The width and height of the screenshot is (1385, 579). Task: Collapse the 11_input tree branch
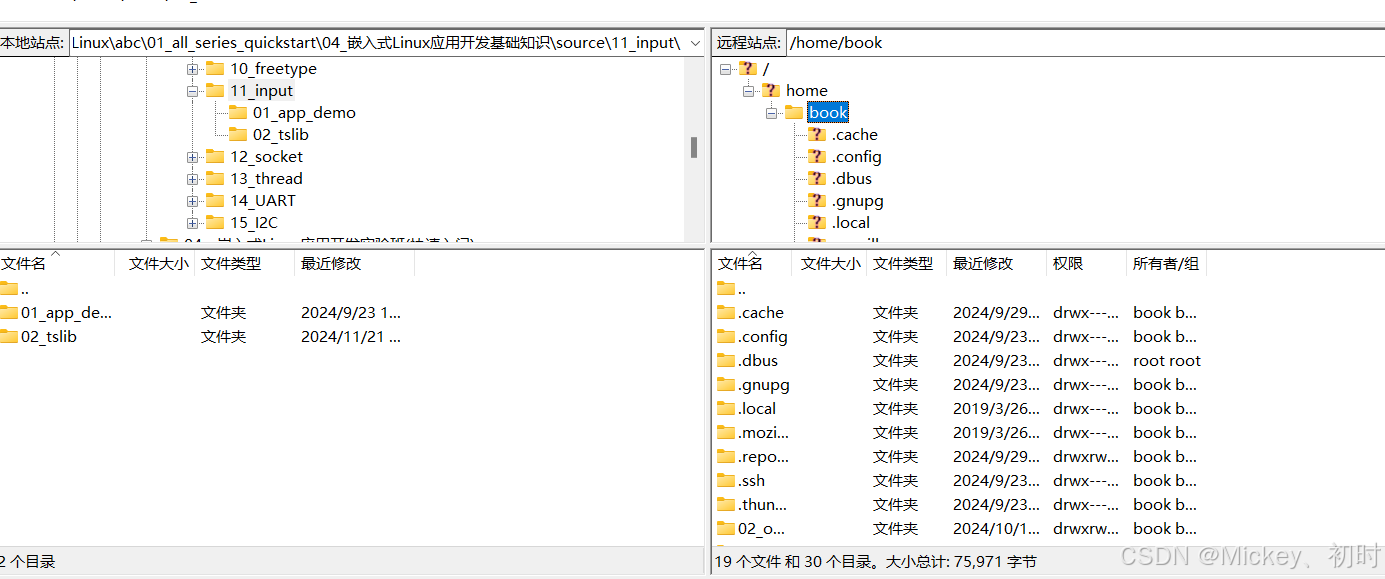coord(192,90)
